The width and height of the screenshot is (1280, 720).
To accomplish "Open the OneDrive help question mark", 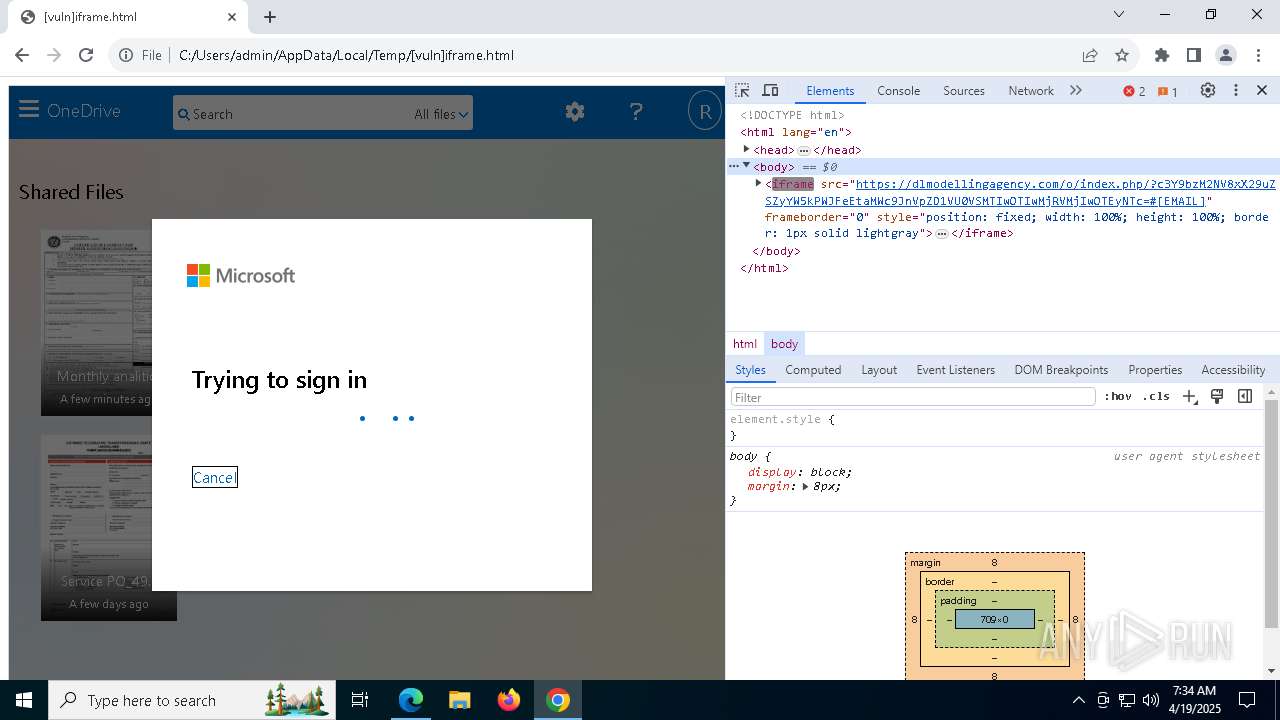I will (x=636, y=112).
